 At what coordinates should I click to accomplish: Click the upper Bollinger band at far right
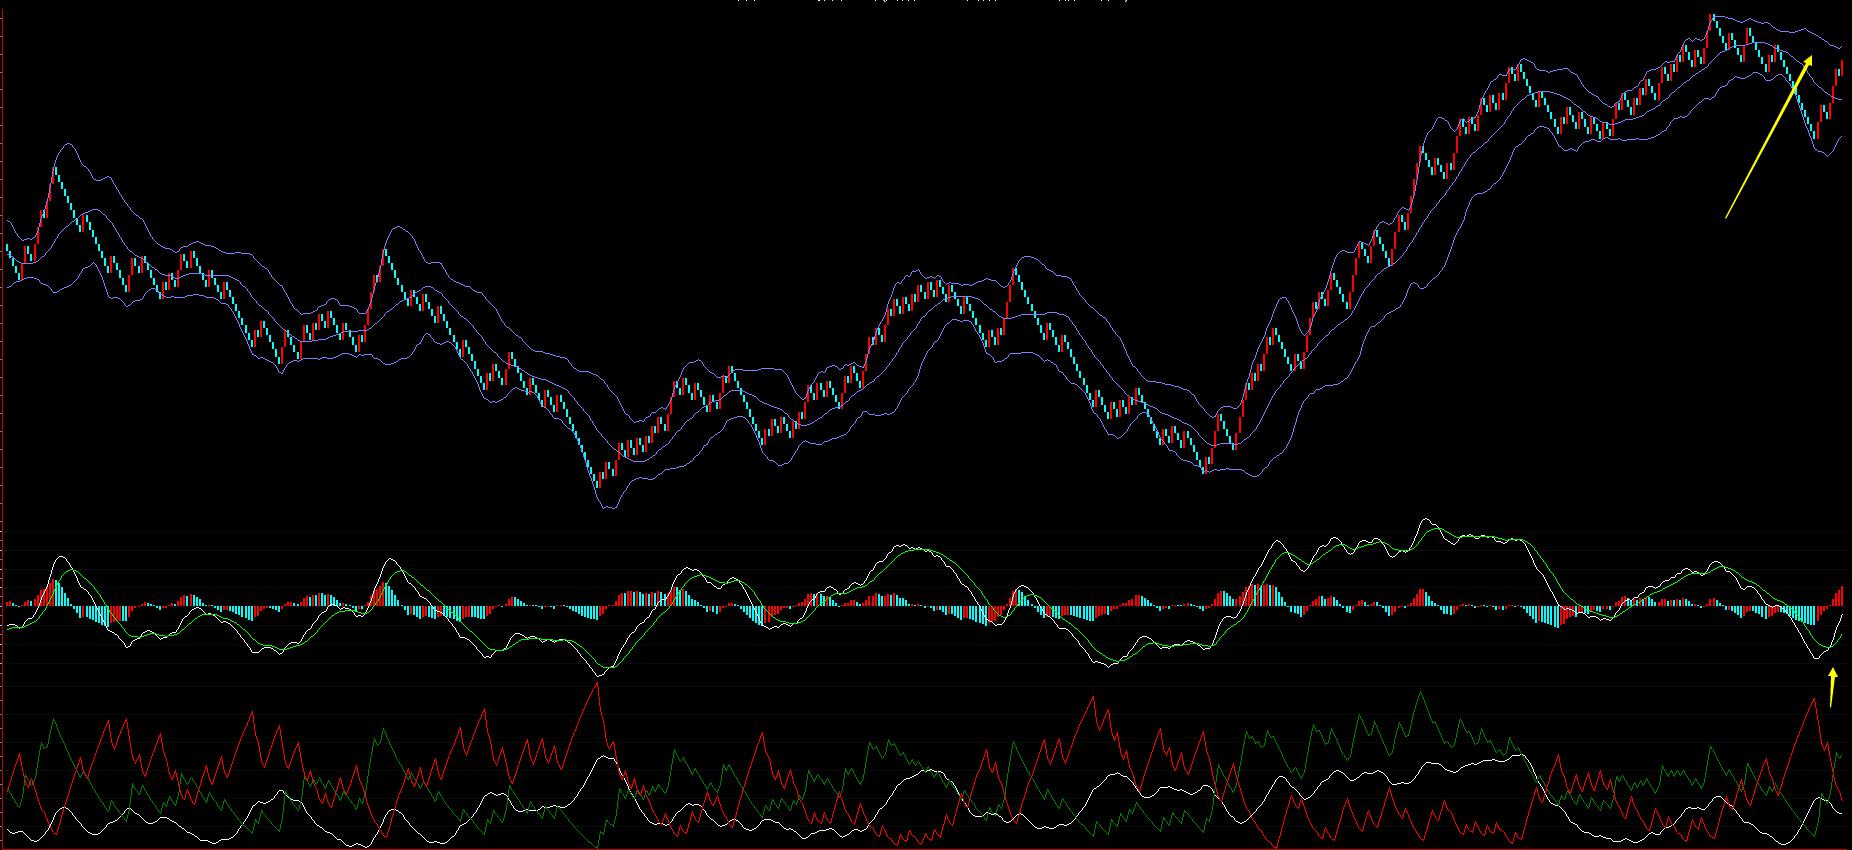[x=1838, y=46]
